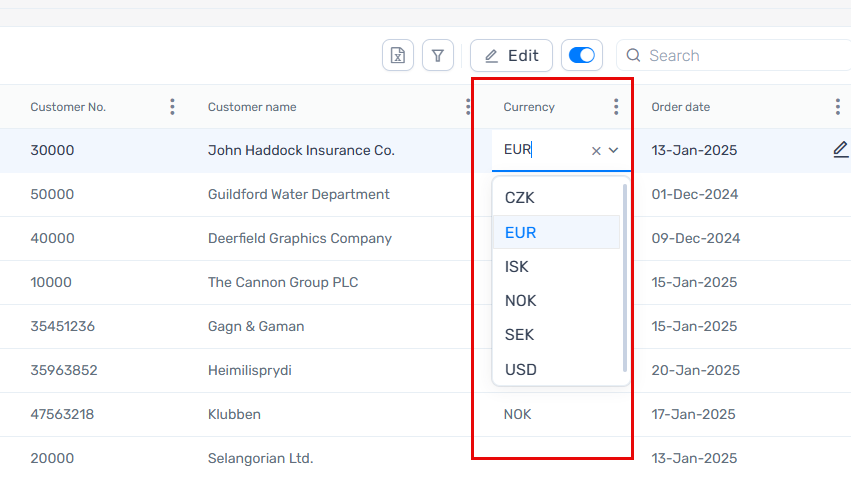Select CZK from the currency list
Image resolution: width=851 pixels, height=480 pixels.
coord(520,198)
